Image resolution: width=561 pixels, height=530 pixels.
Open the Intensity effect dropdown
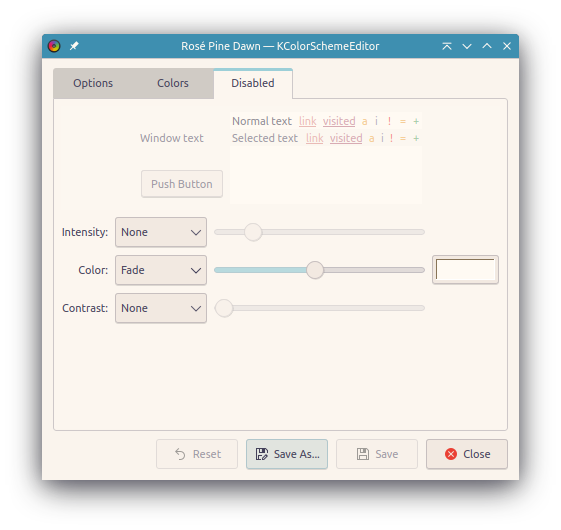(x=161, y=232)
